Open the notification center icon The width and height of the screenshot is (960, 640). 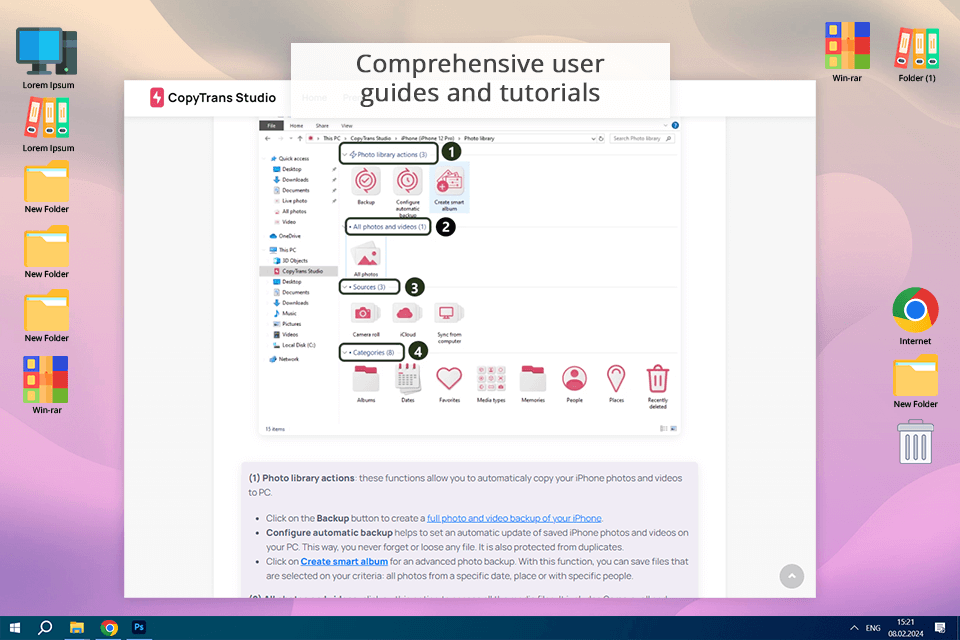tap(940, 628)
